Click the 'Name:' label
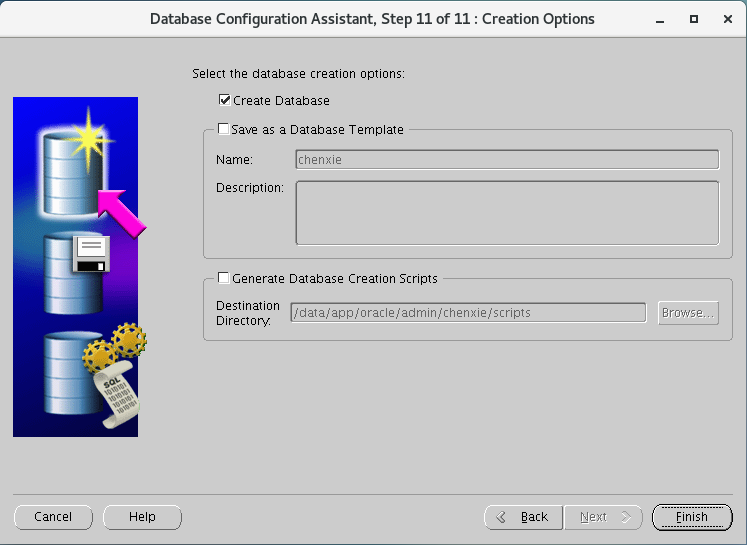The height and width of the screenshot is (545, 747). click(x=234, y=160)
